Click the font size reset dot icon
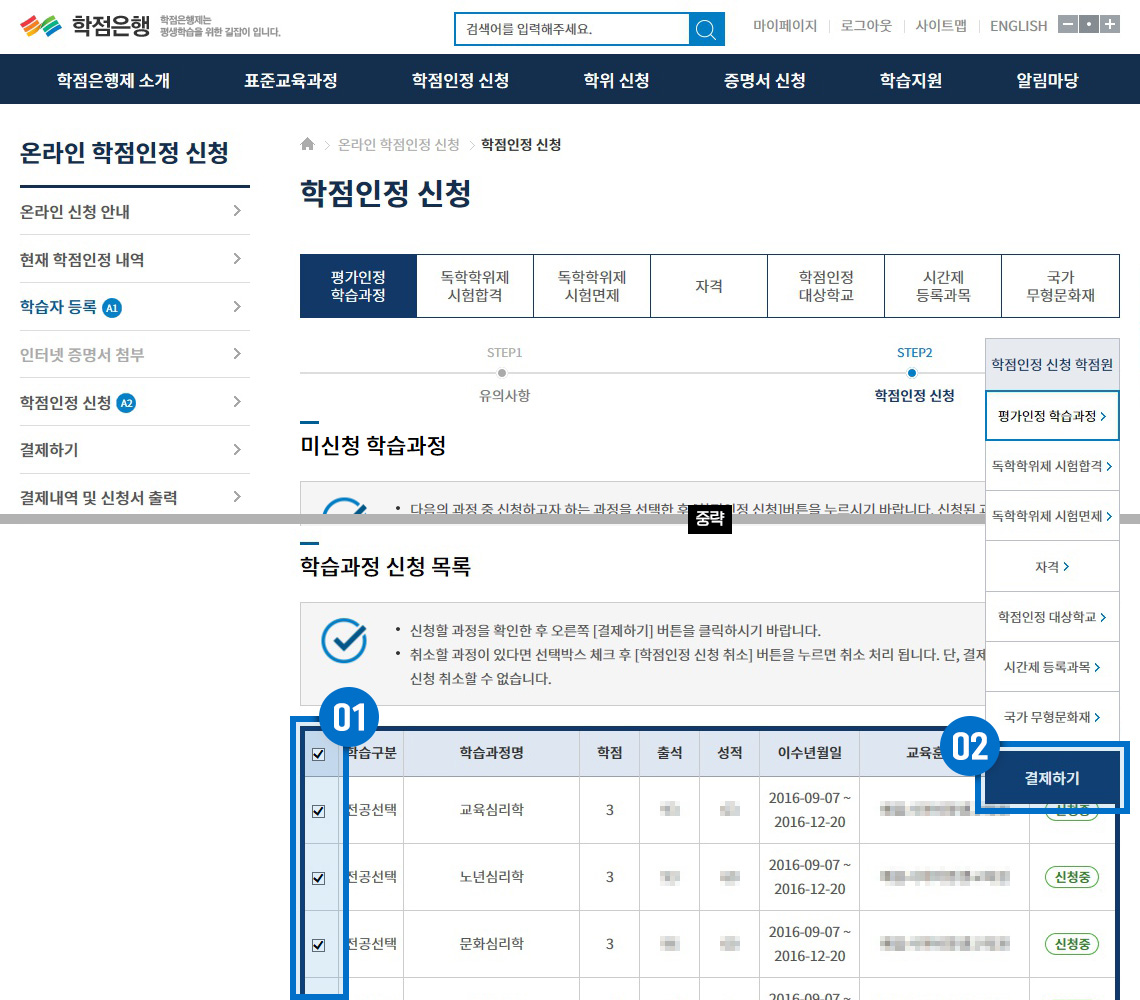This screenshot has height=1000, width=1140. point(1088,25)
